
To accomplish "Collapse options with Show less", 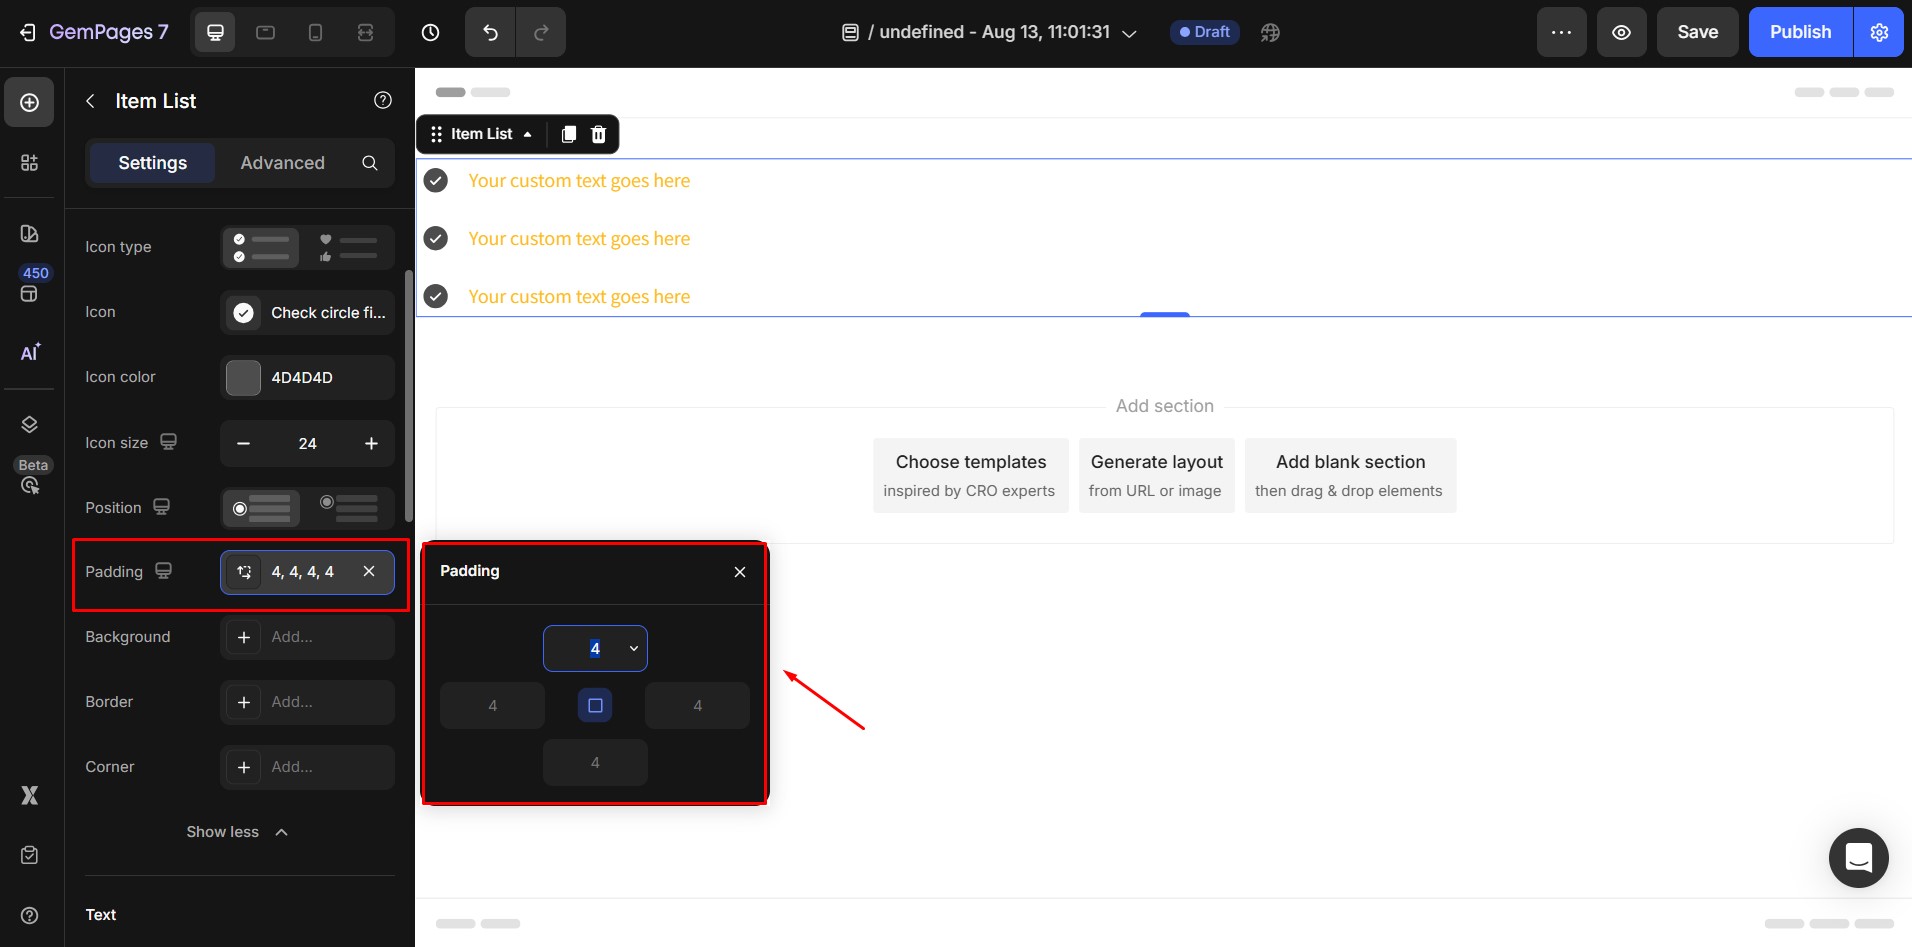I will tap(237, 832).
